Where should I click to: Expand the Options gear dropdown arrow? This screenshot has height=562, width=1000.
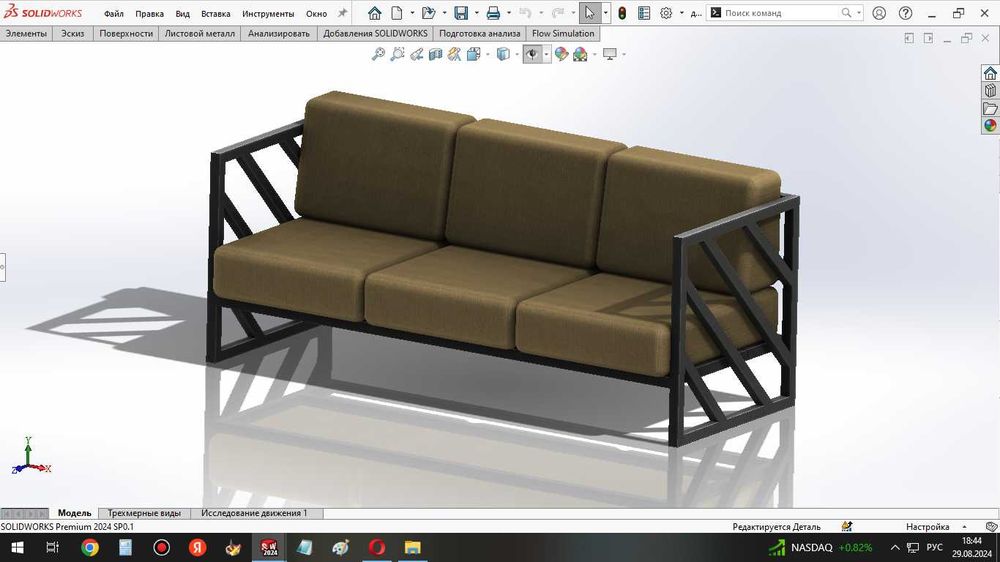(x=681, y=13)
